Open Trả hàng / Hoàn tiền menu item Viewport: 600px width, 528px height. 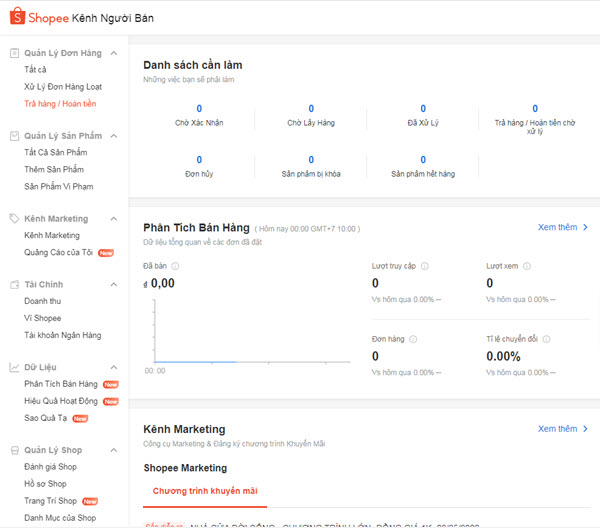(60, 103)
